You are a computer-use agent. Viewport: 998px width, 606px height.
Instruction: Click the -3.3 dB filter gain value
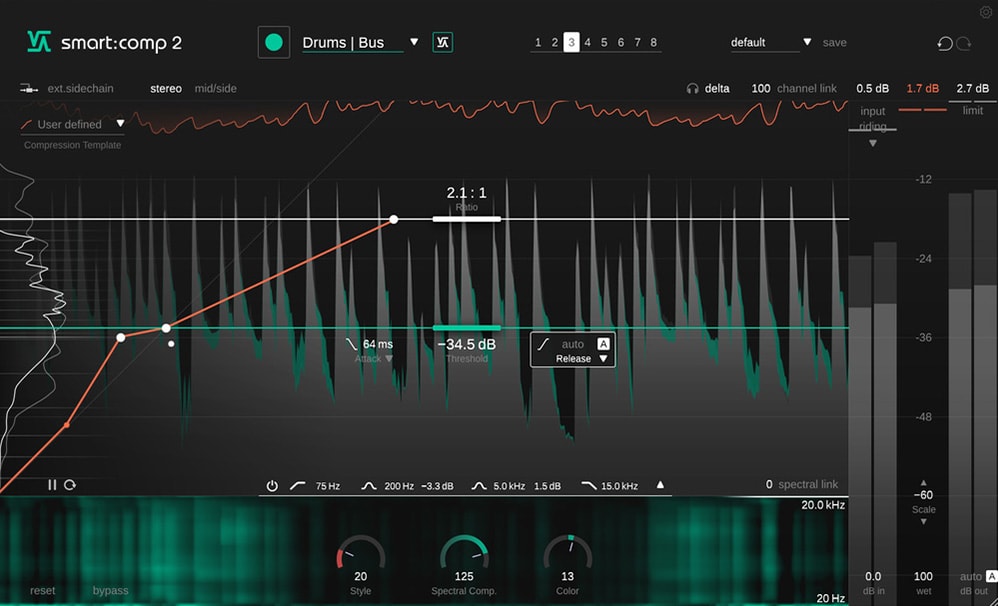tap(437, 486)
